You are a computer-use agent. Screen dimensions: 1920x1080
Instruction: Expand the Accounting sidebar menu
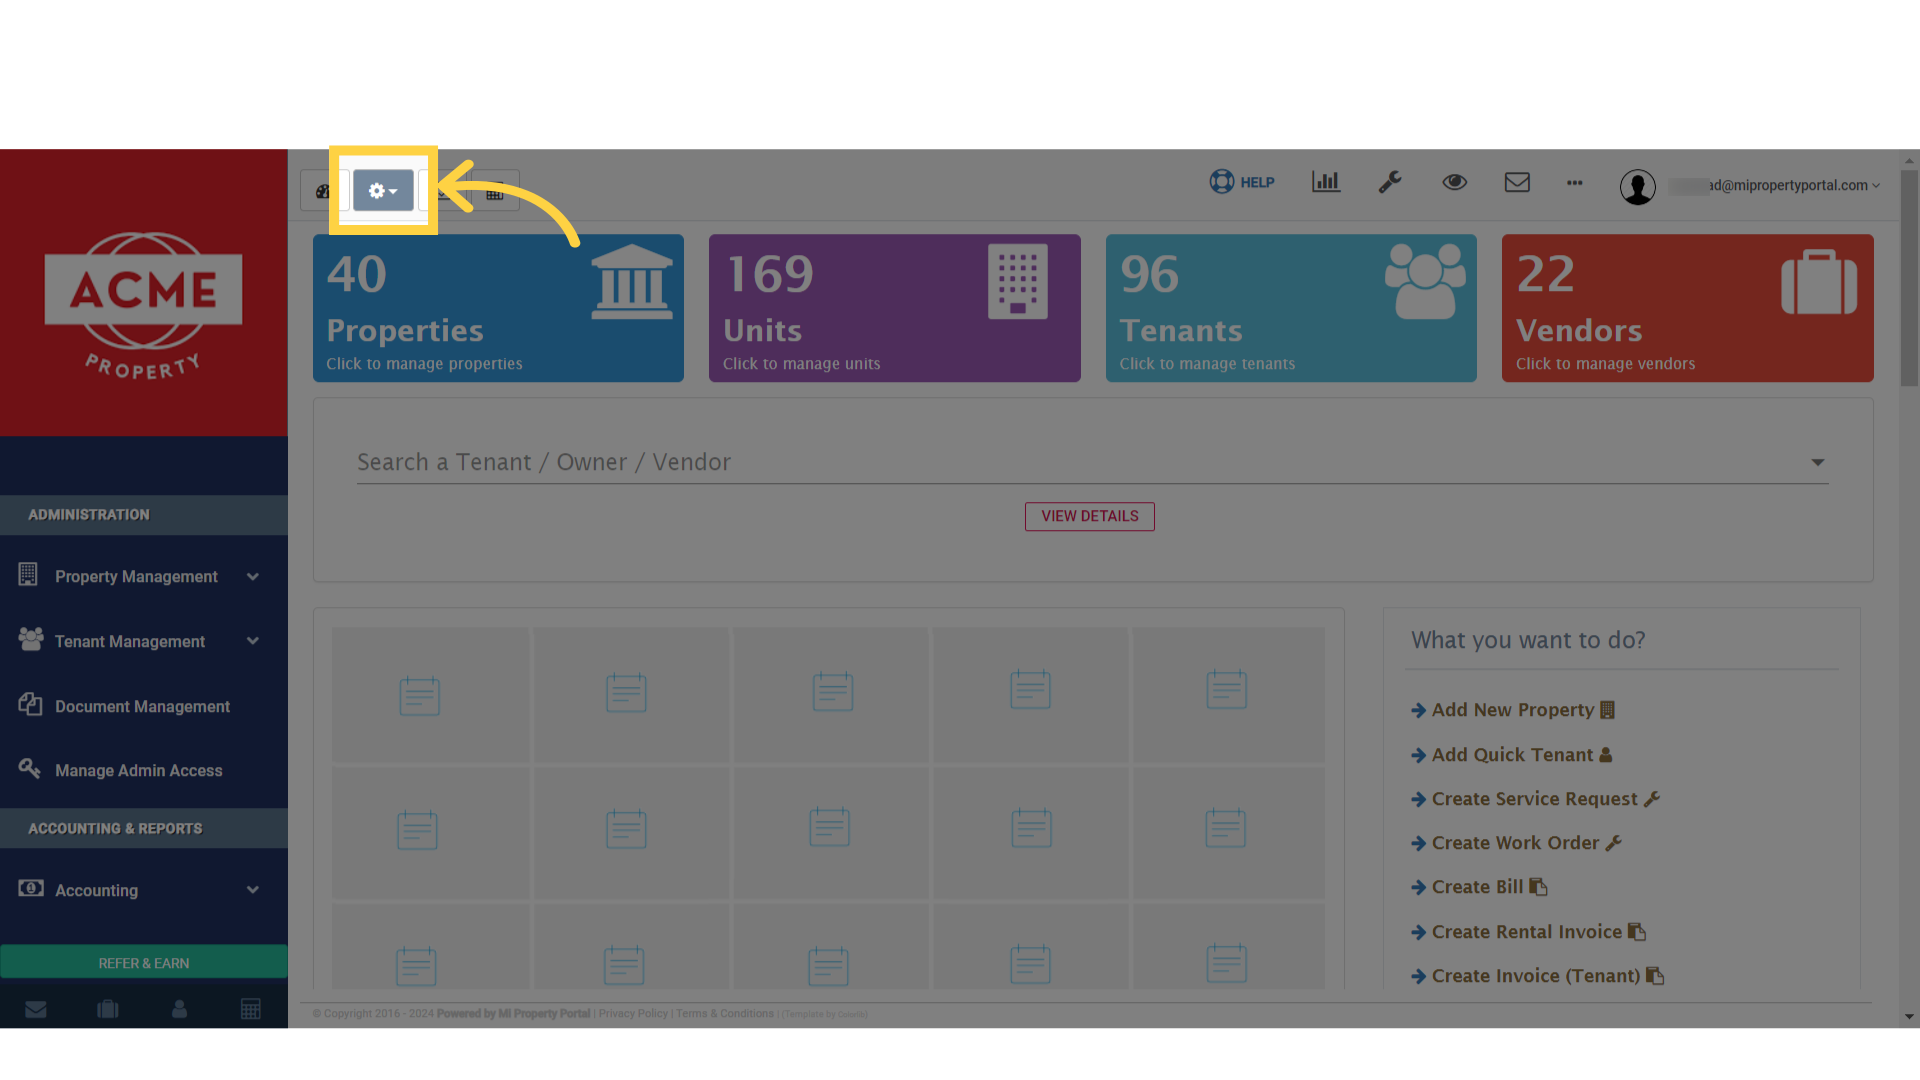[144, 890]
